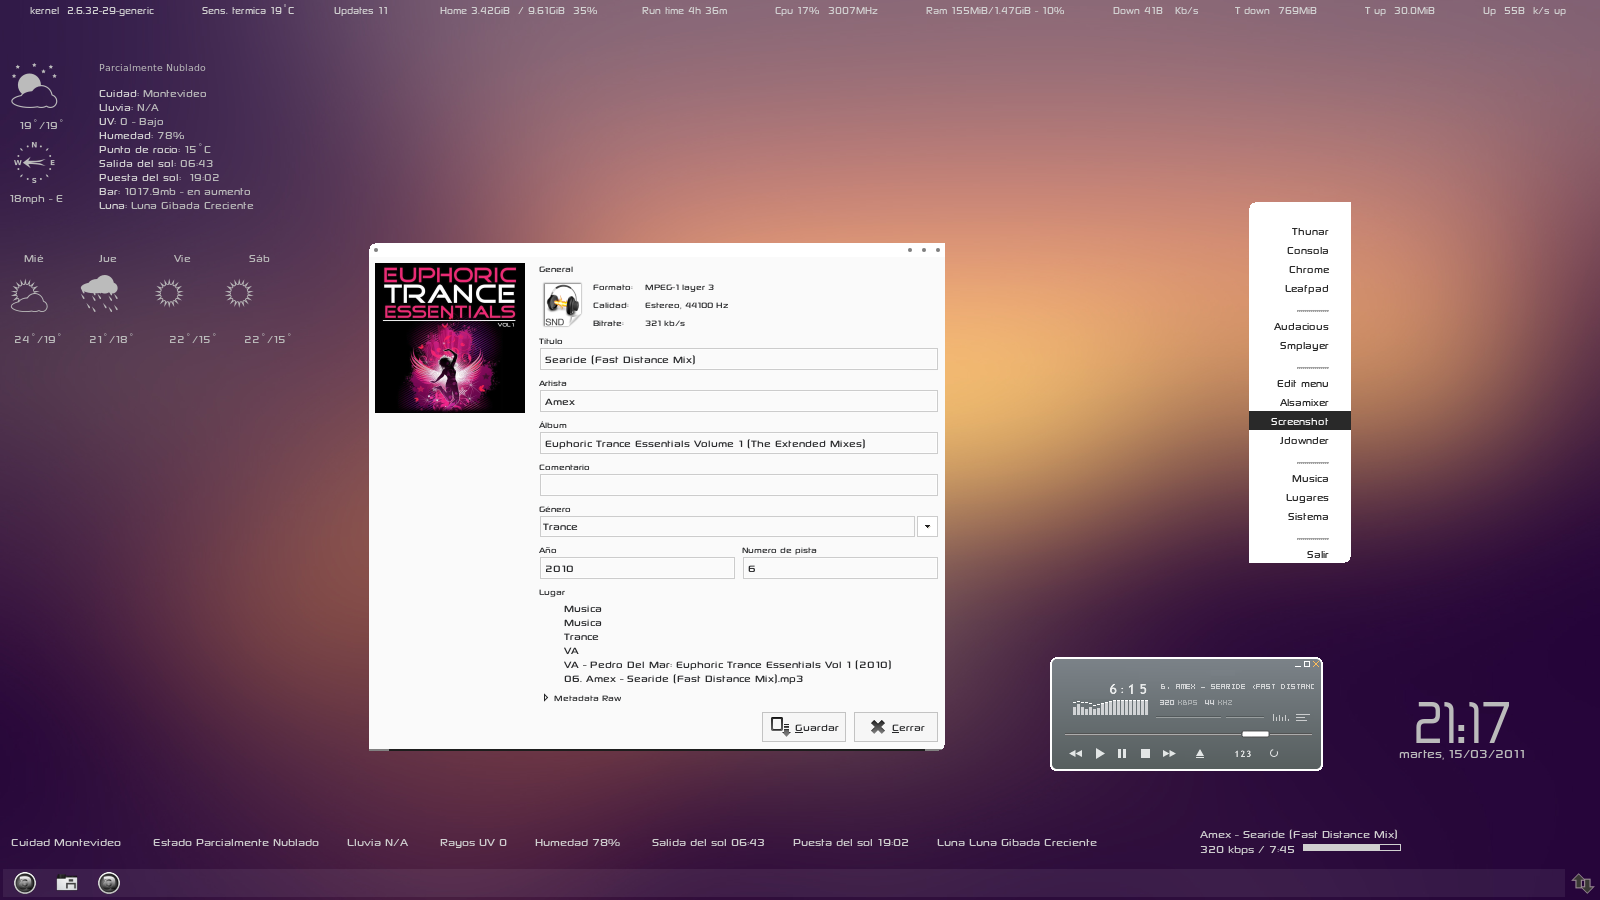The width and height of the screenshot is (1600, 900).
Task: Click the play button in Audacious
Action: point(1099,754)
